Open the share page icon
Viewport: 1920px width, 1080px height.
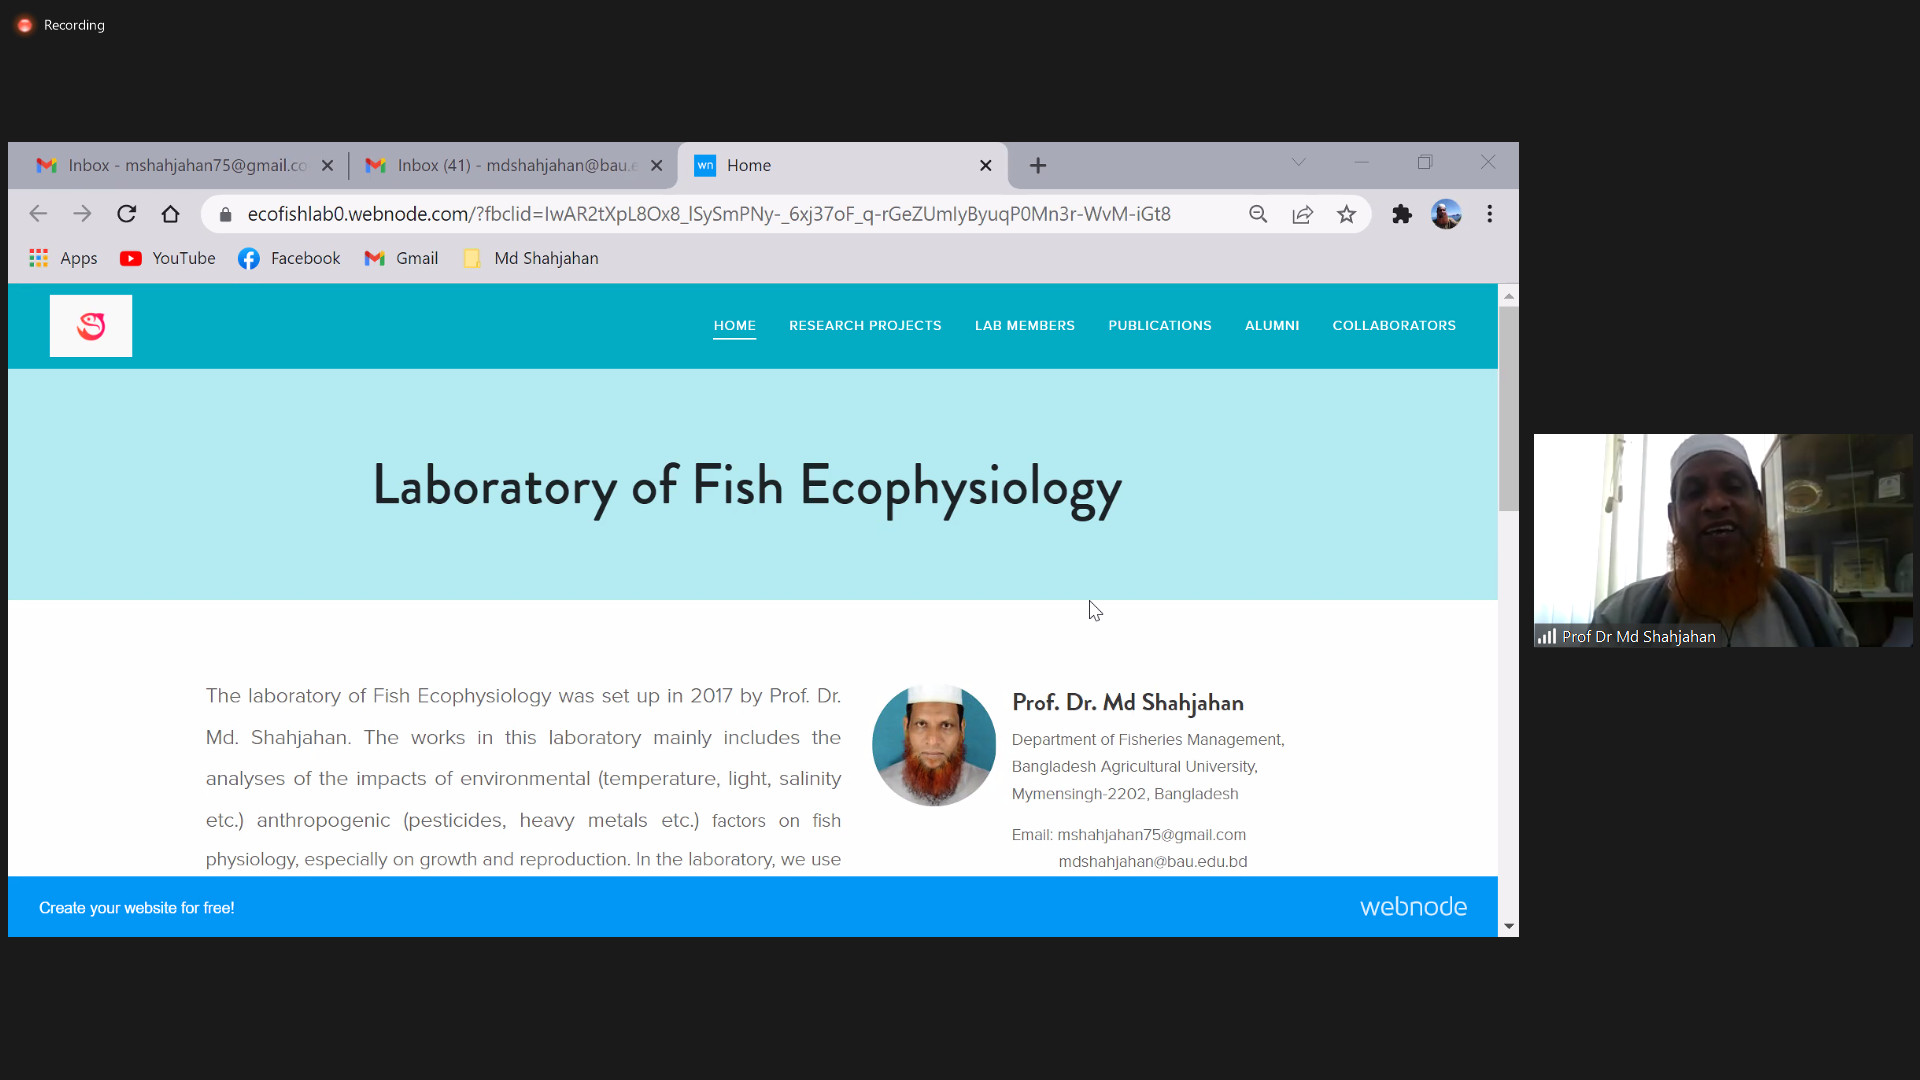(x=1302, y=214)
